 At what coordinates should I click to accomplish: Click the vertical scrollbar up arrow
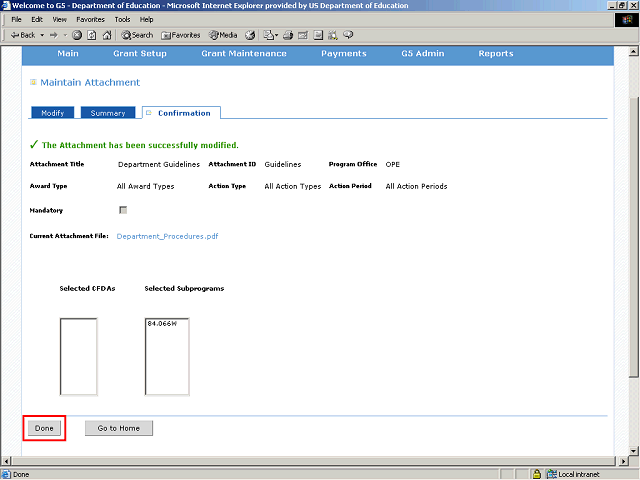[633, 51]
